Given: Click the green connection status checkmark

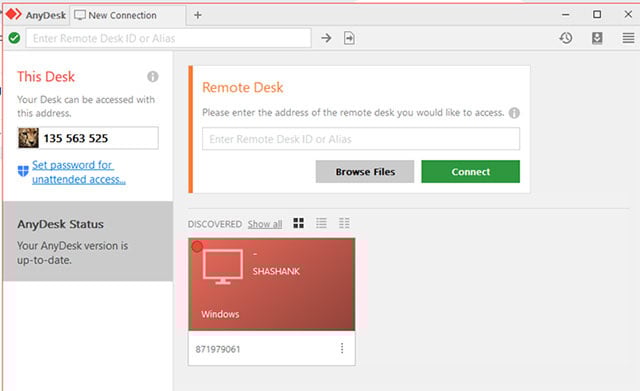Looking at the screenshot, I should pyautogui.click(x=14, y=38).
